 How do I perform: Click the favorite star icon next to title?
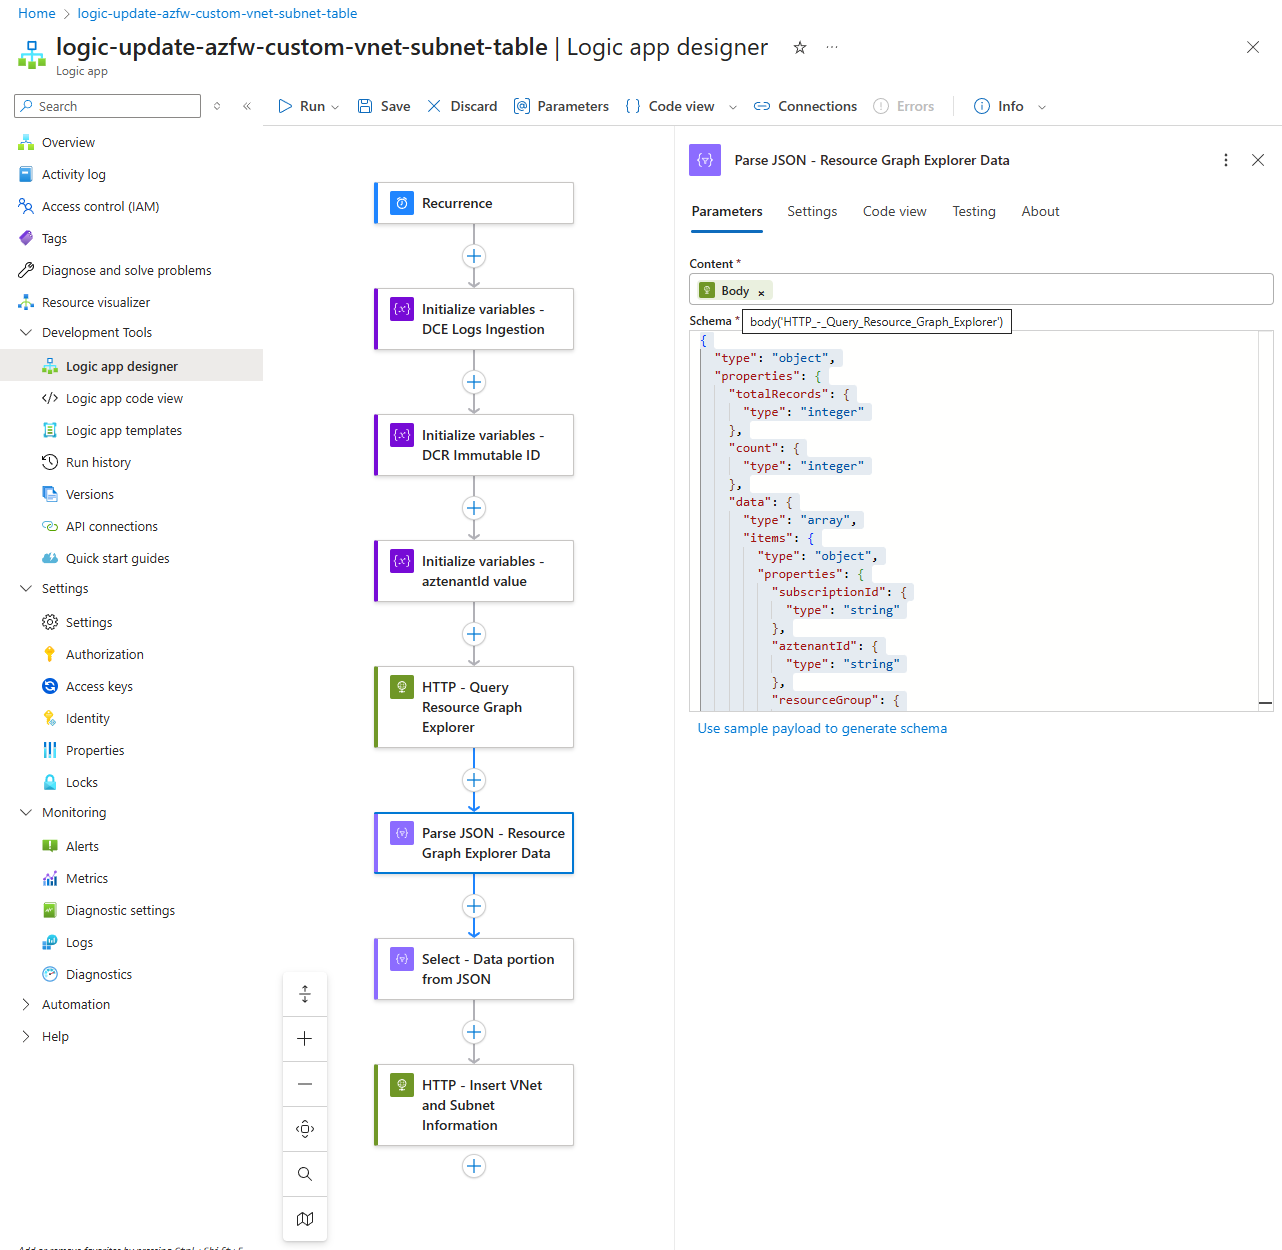(800, 48)
